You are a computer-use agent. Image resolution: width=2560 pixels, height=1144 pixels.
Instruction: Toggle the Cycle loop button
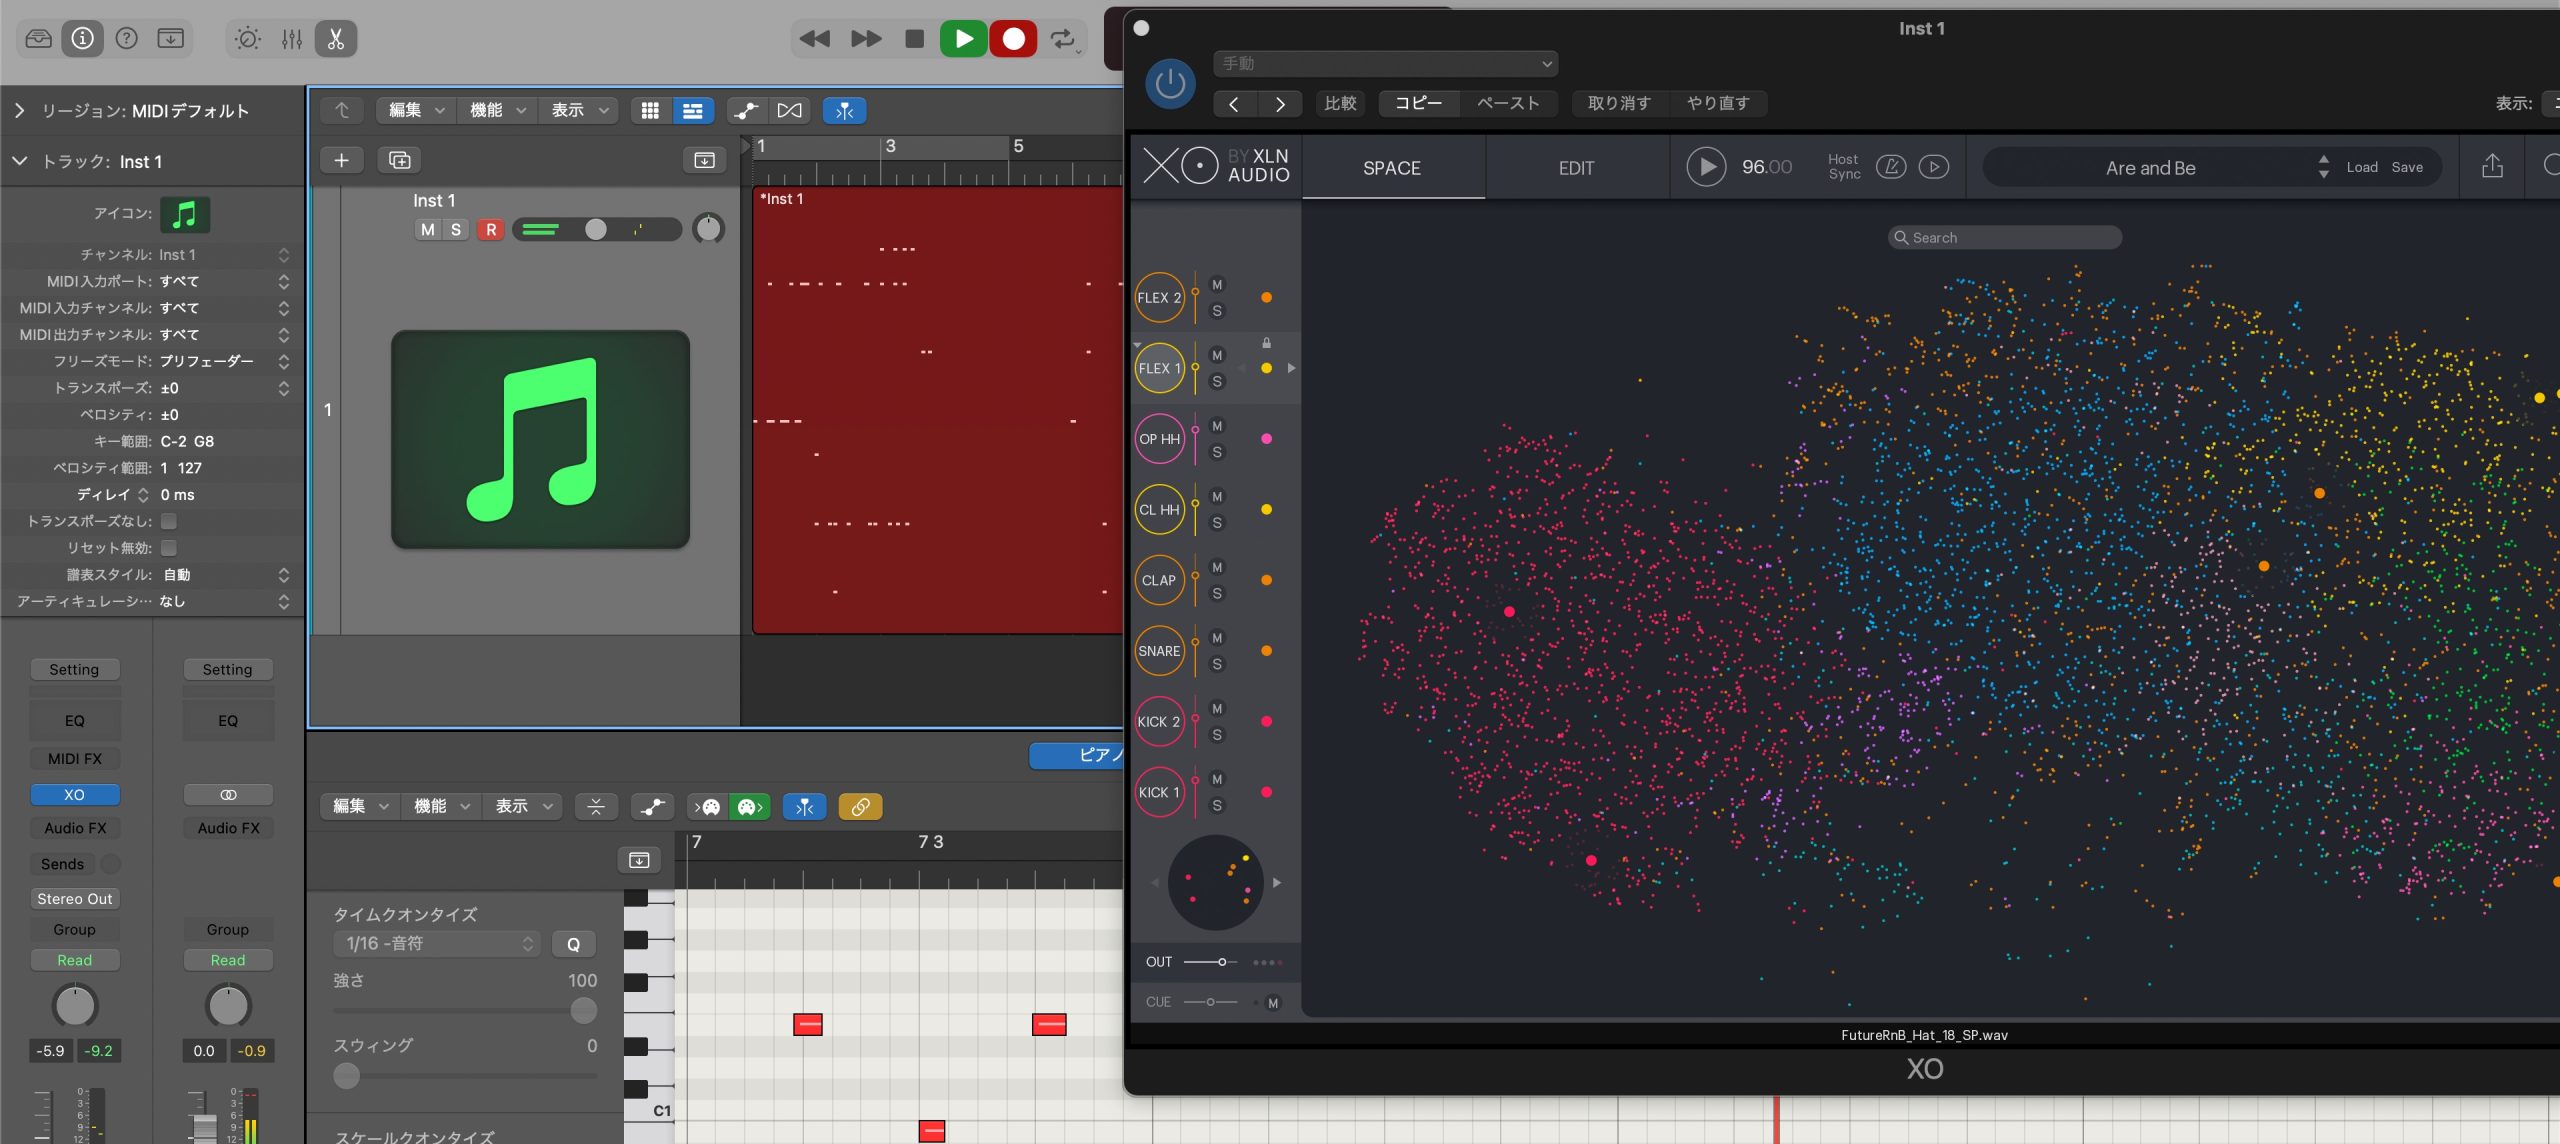1063,39
